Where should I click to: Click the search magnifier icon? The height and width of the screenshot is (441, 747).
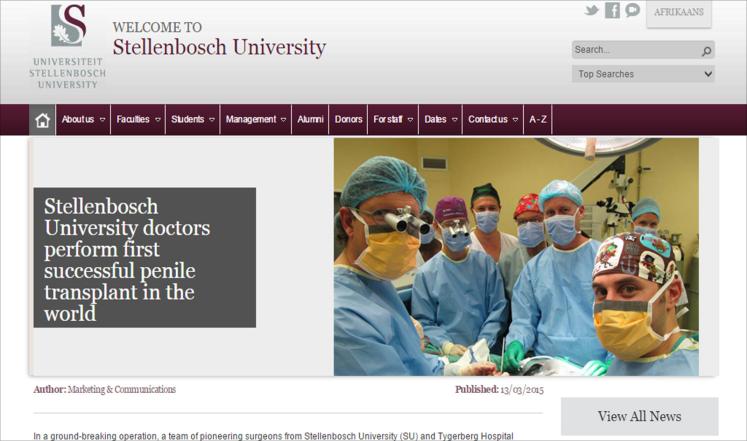[707, 50]
